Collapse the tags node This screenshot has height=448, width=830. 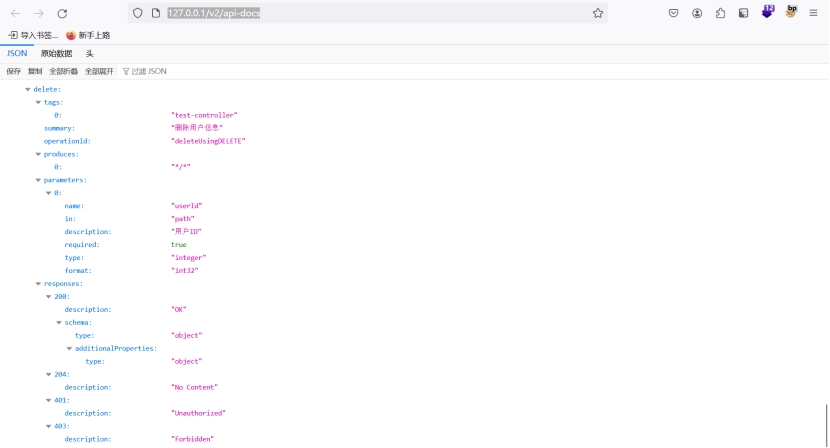click(x=38, y=102)
